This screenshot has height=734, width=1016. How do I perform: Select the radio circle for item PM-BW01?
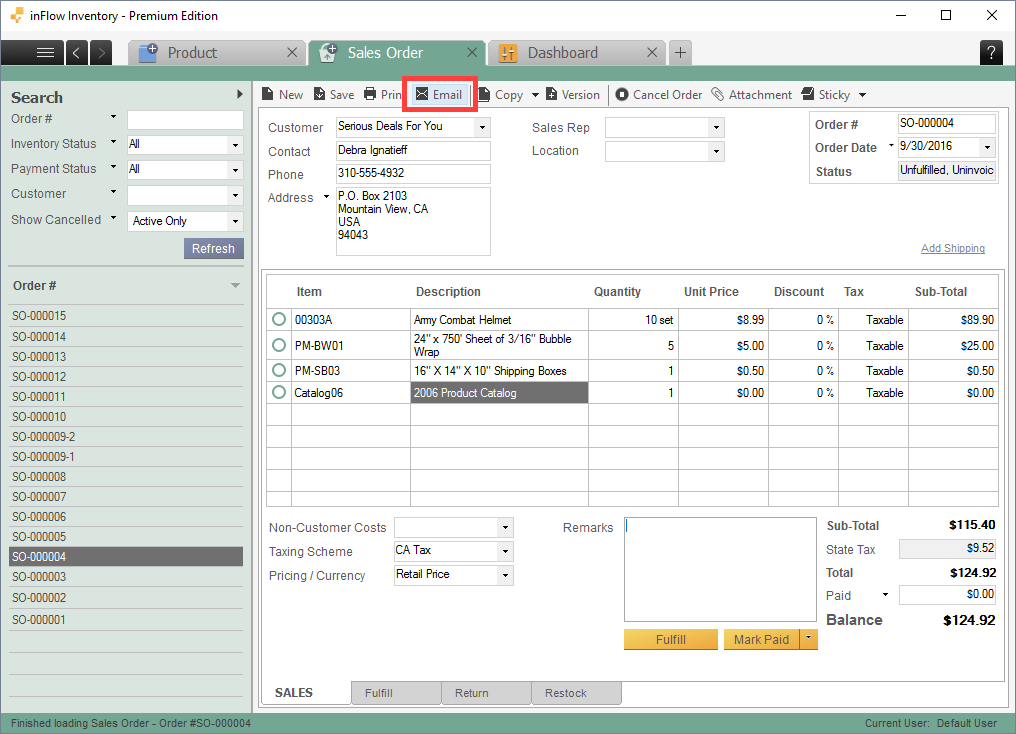click(279, 345)
